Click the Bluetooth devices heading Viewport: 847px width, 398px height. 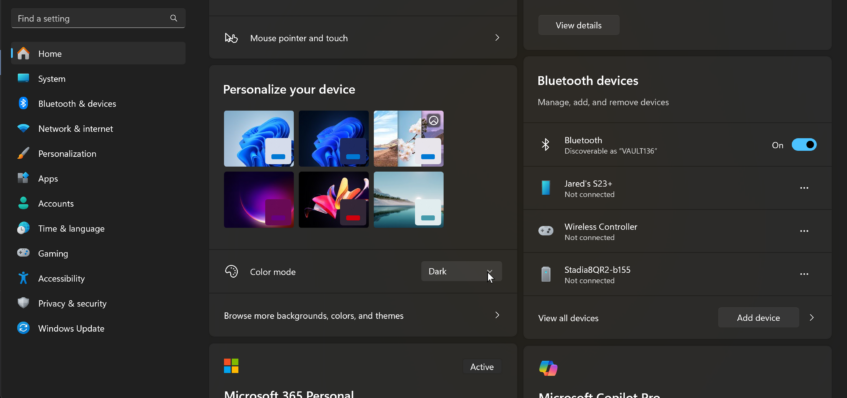(588, 81)
